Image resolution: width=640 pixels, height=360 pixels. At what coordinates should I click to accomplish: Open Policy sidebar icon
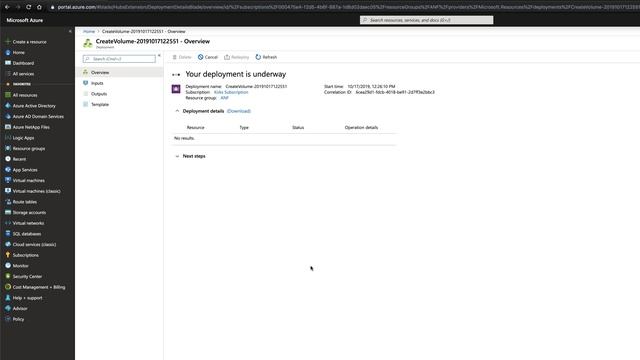click(x=8, y=319)
